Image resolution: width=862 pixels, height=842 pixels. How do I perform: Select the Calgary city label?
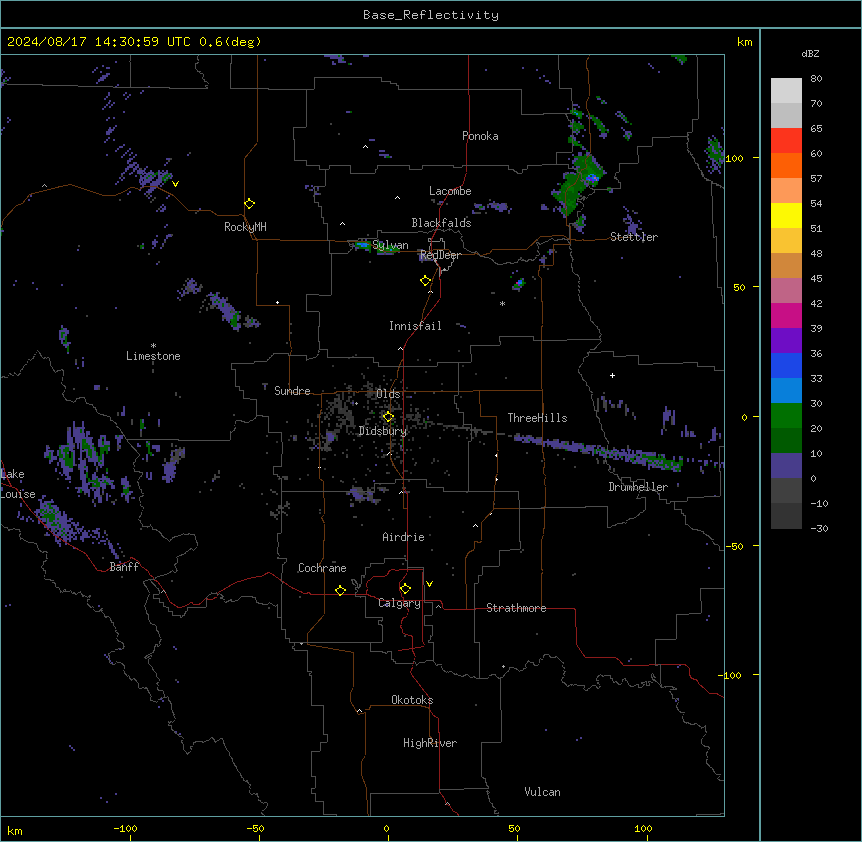coord(400,603)
